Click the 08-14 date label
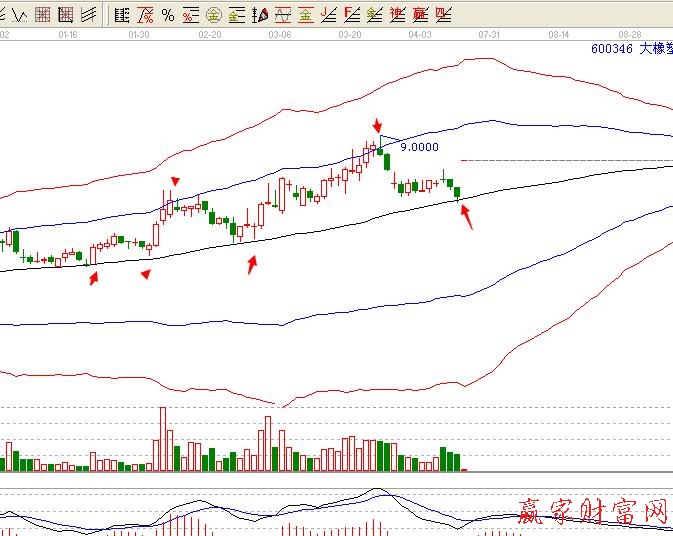This screenshot has height=536, width=673. [x=559, y=35]
